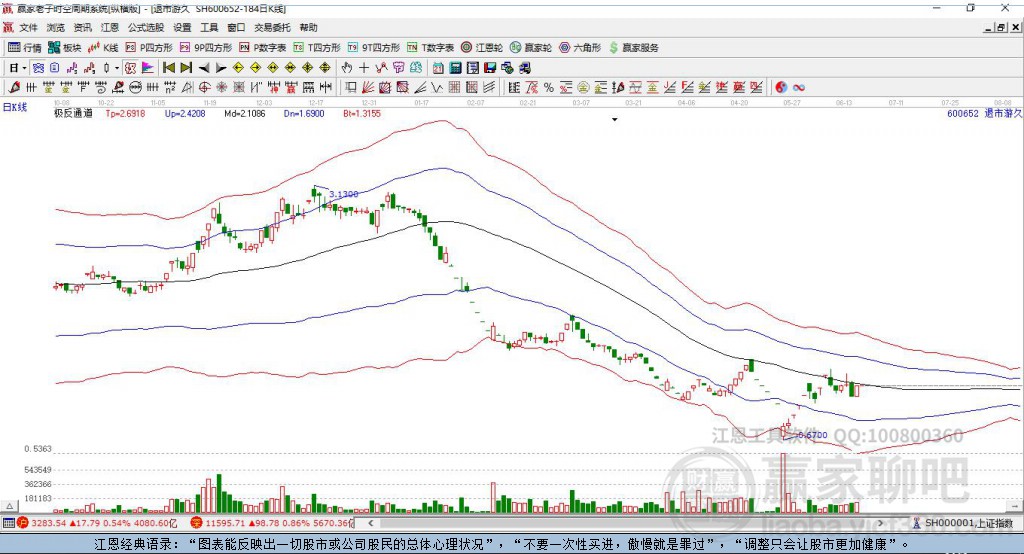
Task: Step chart right with black arrow
Action: tap(221, 68)
